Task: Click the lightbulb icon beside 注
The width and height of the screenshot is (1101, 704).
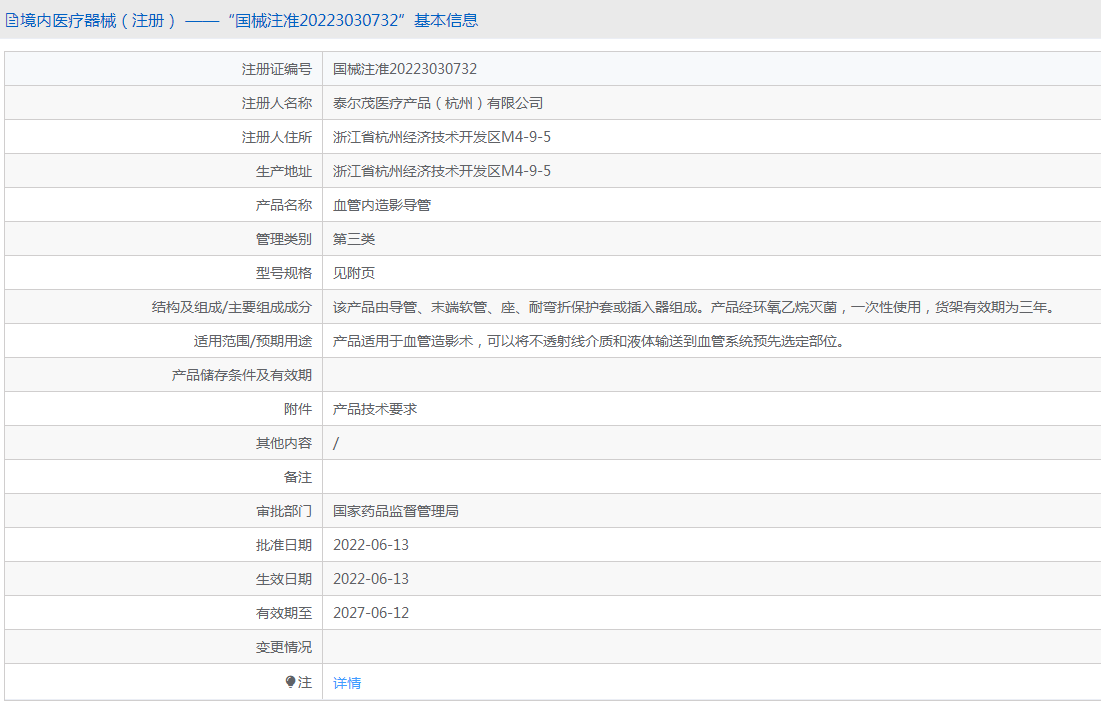Action: [291, 682]
